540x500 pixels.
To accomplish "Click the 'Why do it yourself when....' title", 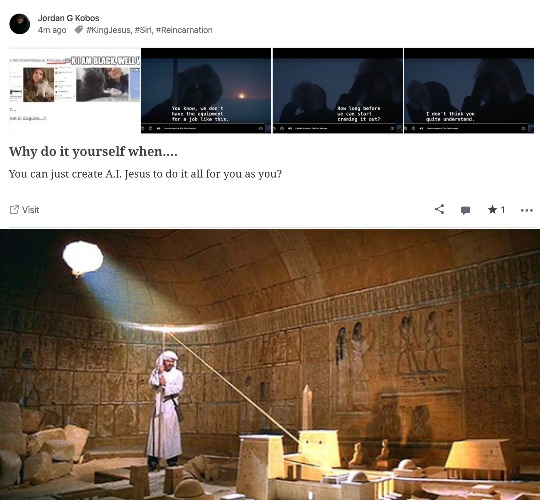I will (x=93, y=152).
